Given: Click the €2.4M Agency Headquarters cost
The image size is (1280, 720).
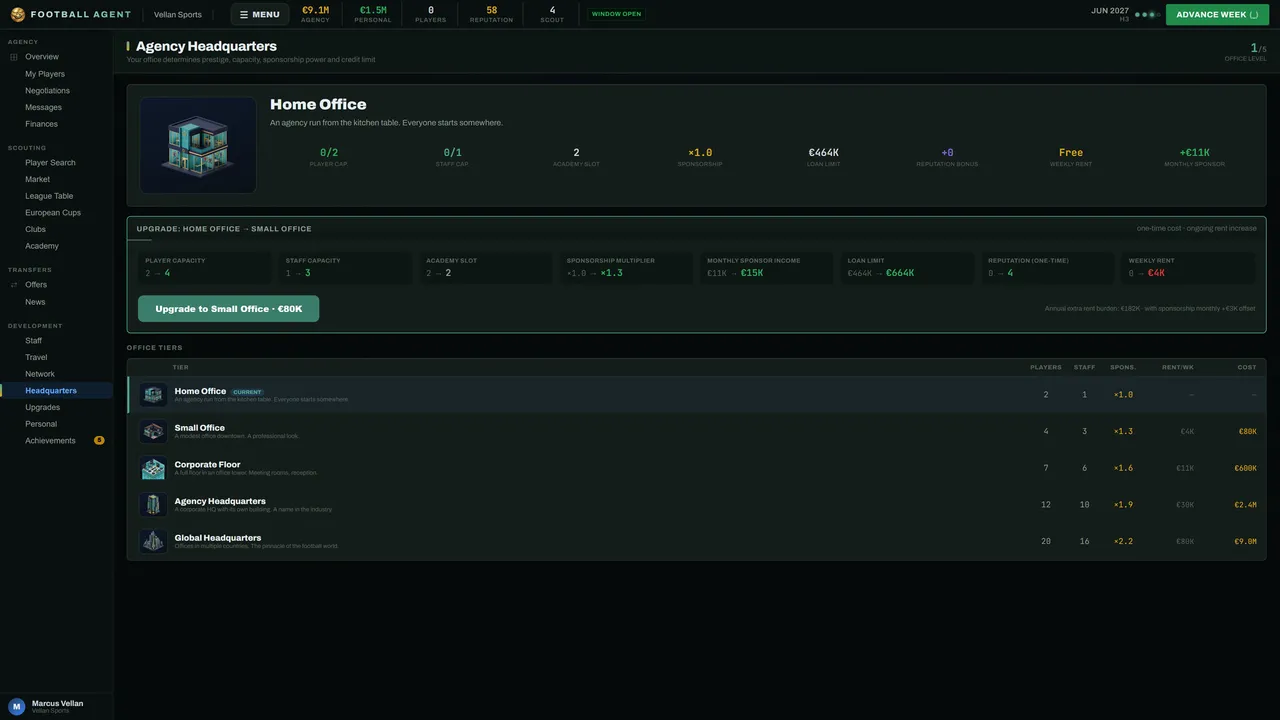Looking at the screenshot, I should [x=1245, y=505].
